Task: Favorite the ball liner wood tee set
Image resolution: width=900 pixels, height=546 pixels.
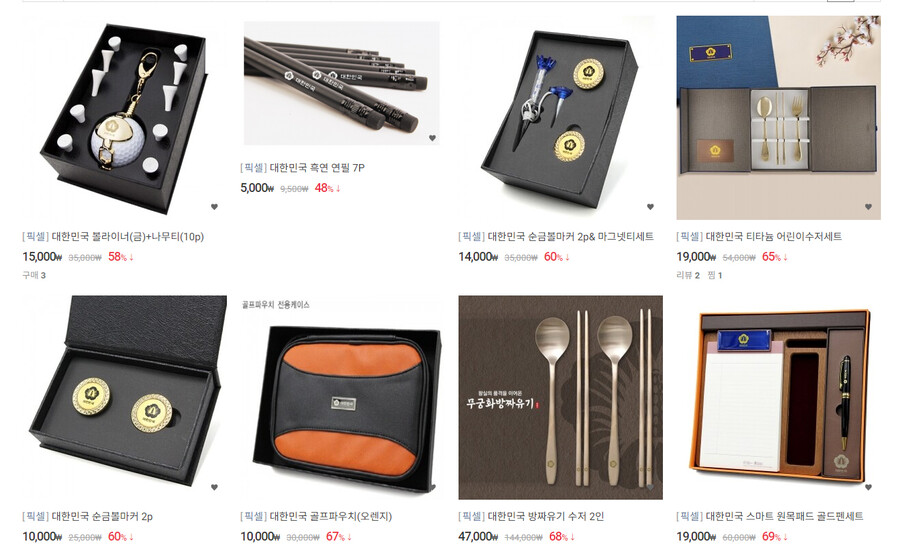Action: (x=214, y=207)
